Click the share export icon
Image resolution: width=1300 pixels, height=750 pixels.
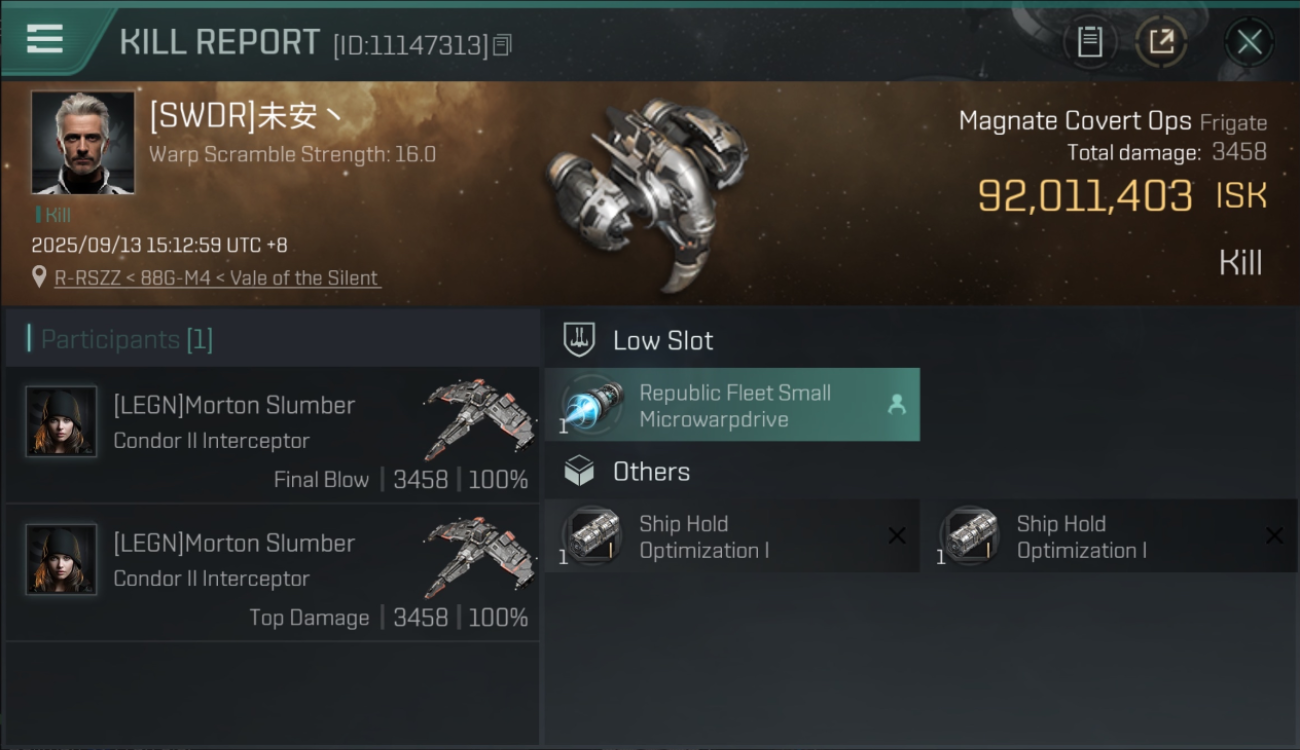pyautogui.click(x=1161, y=42)
